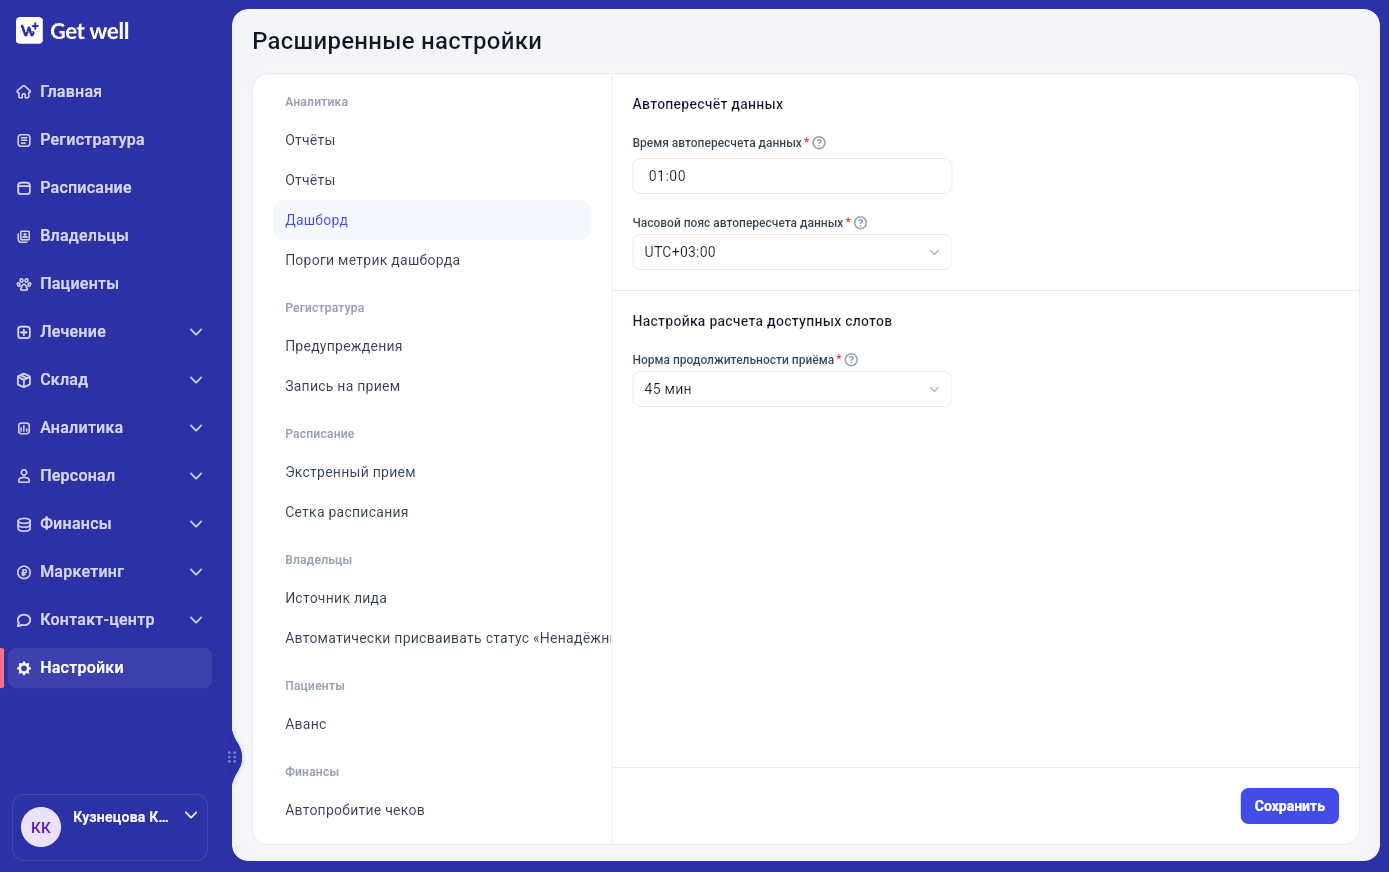The height and width of the screenshot is (872, 1389).
Task: Open the Предупреждения settings section
Action: pyautogui.click(x=432, y=346)
